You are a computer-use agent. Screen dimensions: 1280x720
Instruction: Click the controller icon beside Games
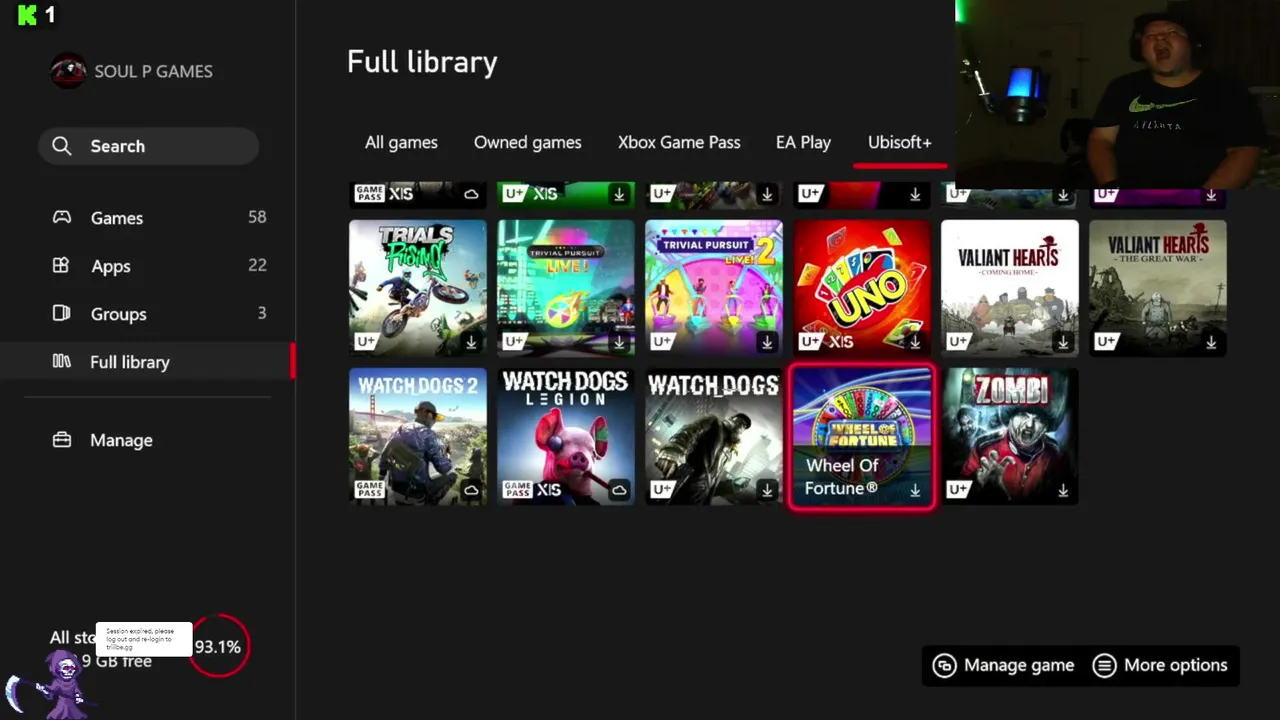click(62, 217)
